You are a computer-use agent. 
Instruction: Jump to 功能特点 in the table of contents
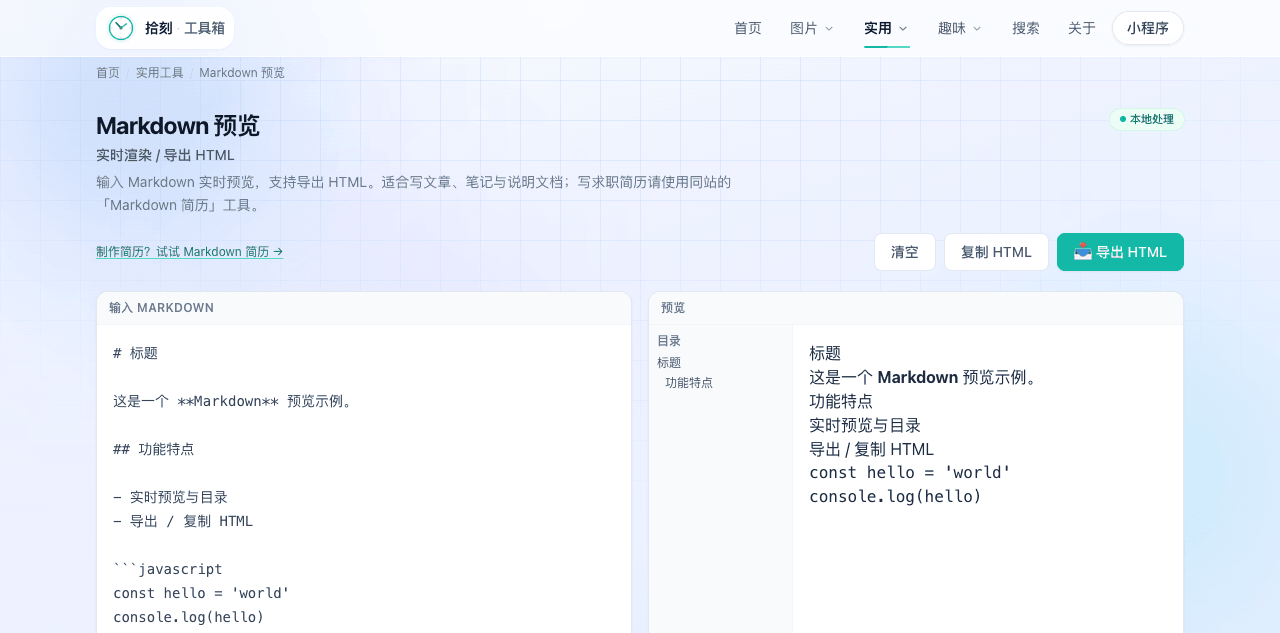[689, 383]
